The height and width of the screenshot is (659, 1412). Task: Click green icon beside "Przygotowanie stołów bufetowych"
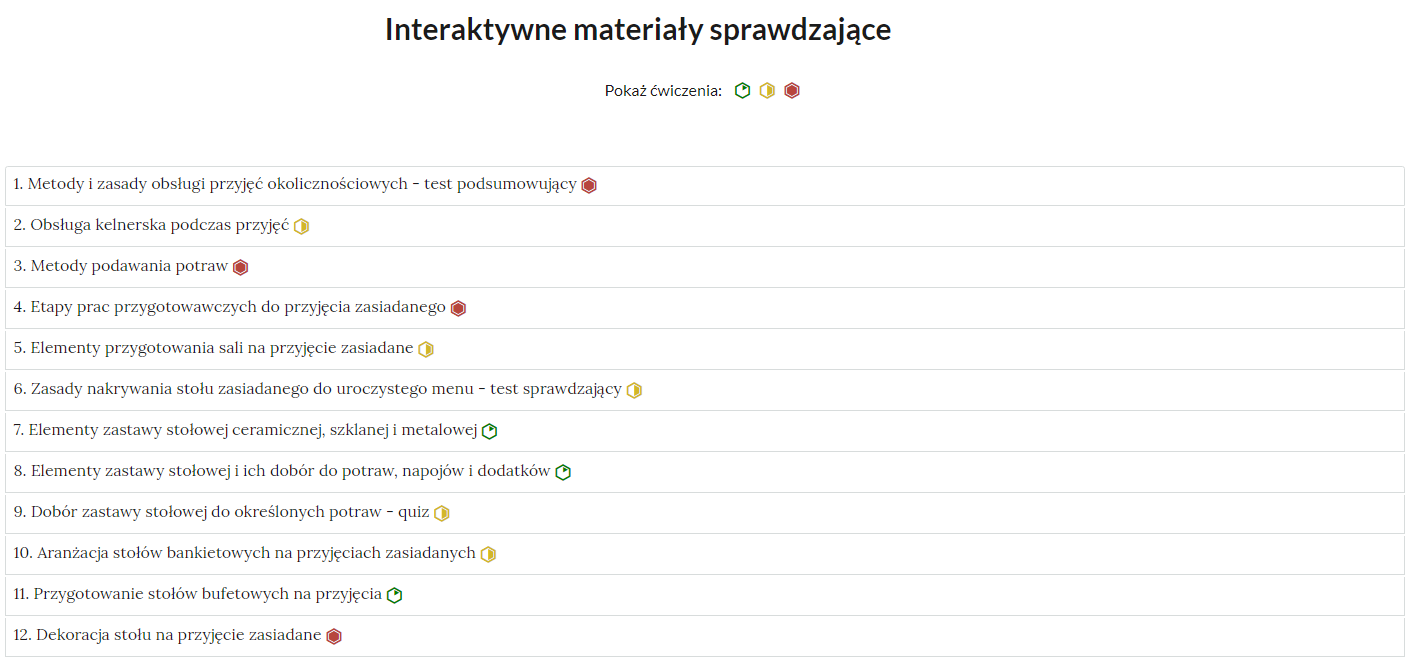click(x=395, y=594)
